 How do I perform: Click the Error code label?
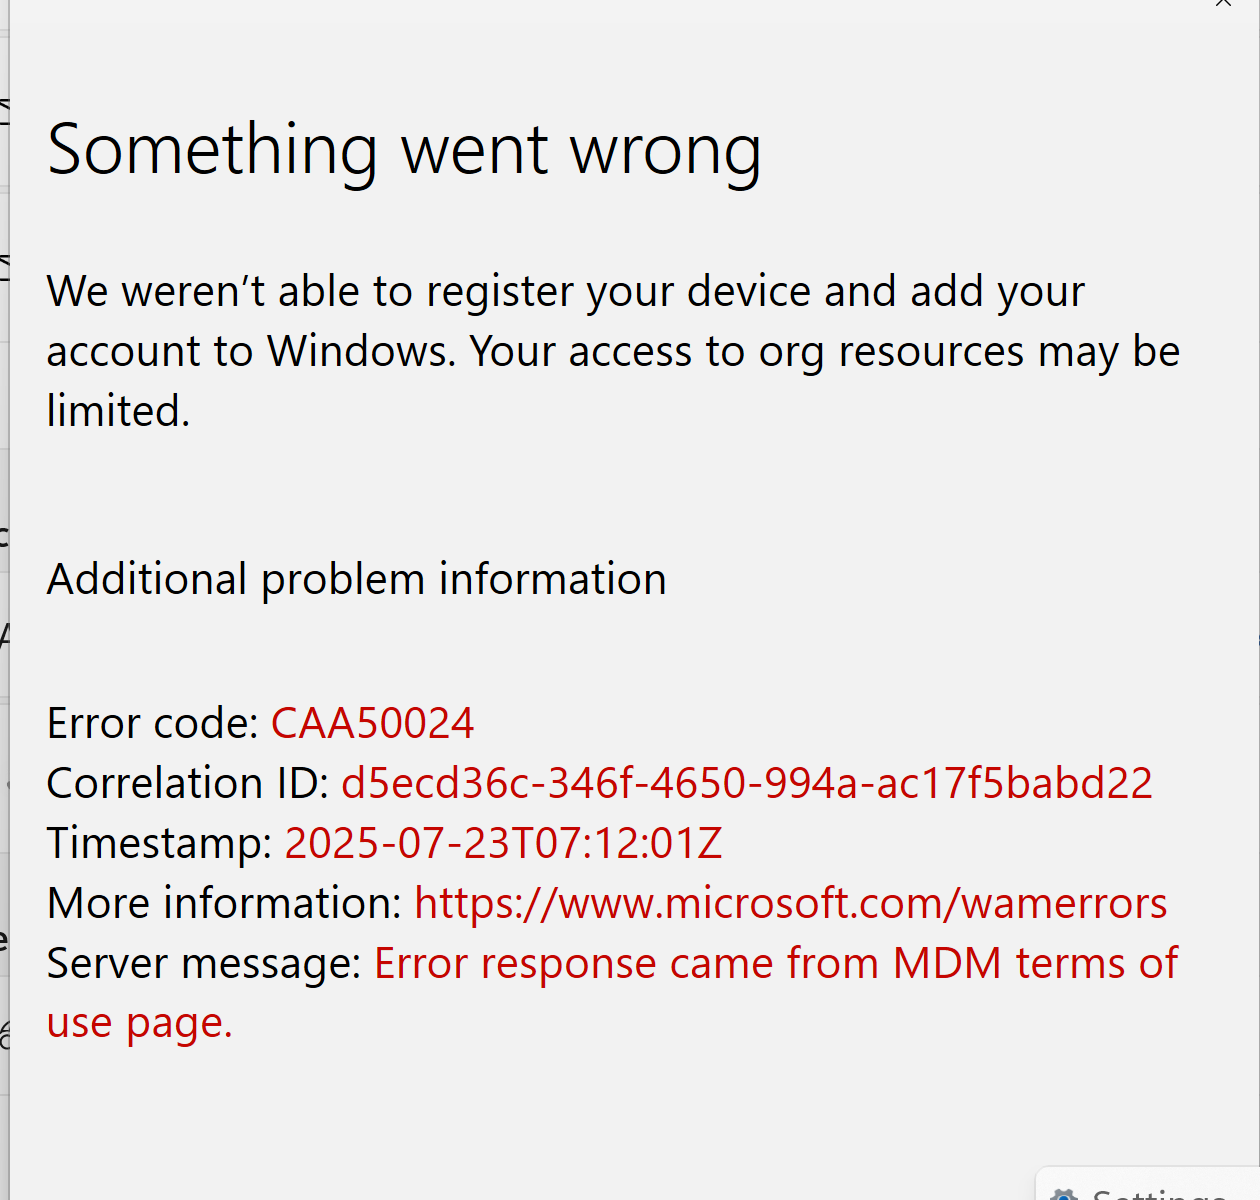(x=152, y=722)
